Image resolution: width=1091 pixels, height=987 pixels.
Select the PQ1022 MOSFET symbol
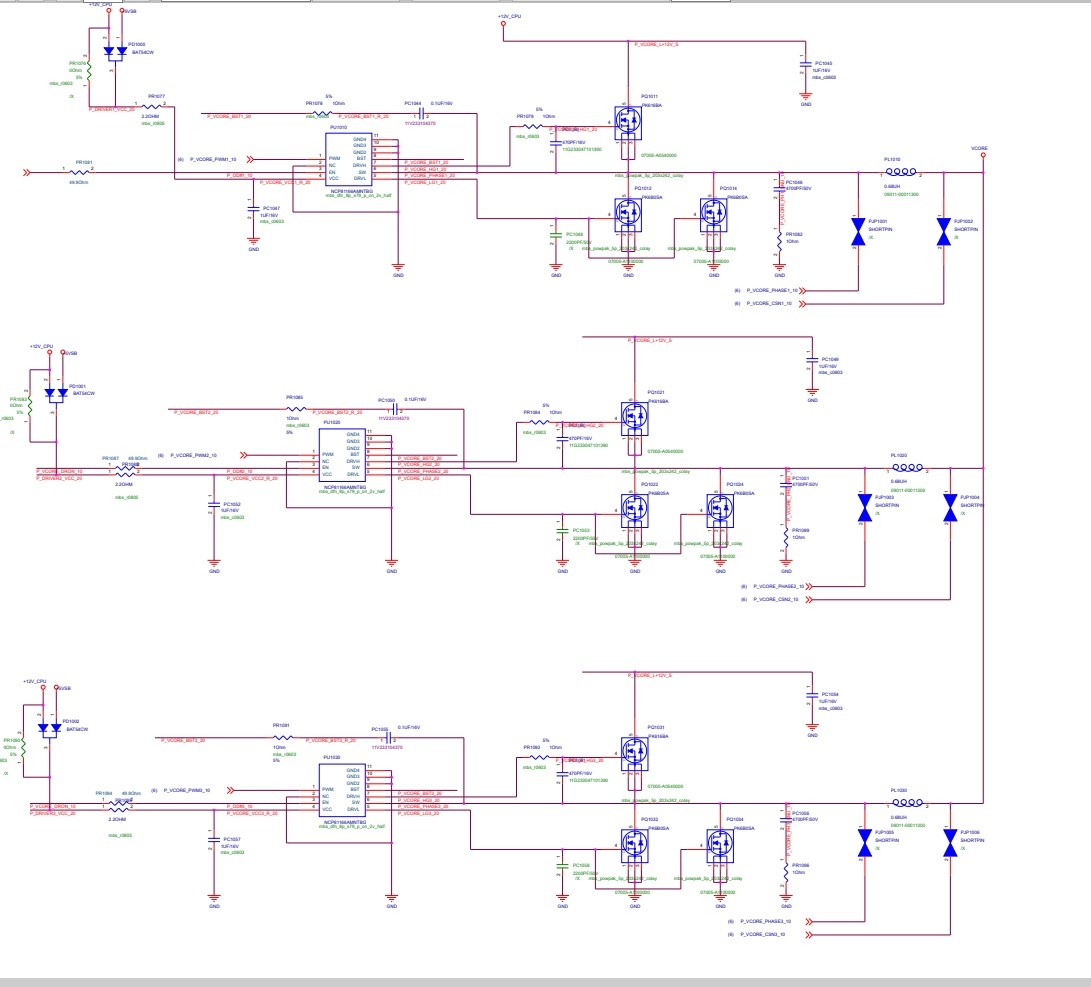(x=635, y=511)
